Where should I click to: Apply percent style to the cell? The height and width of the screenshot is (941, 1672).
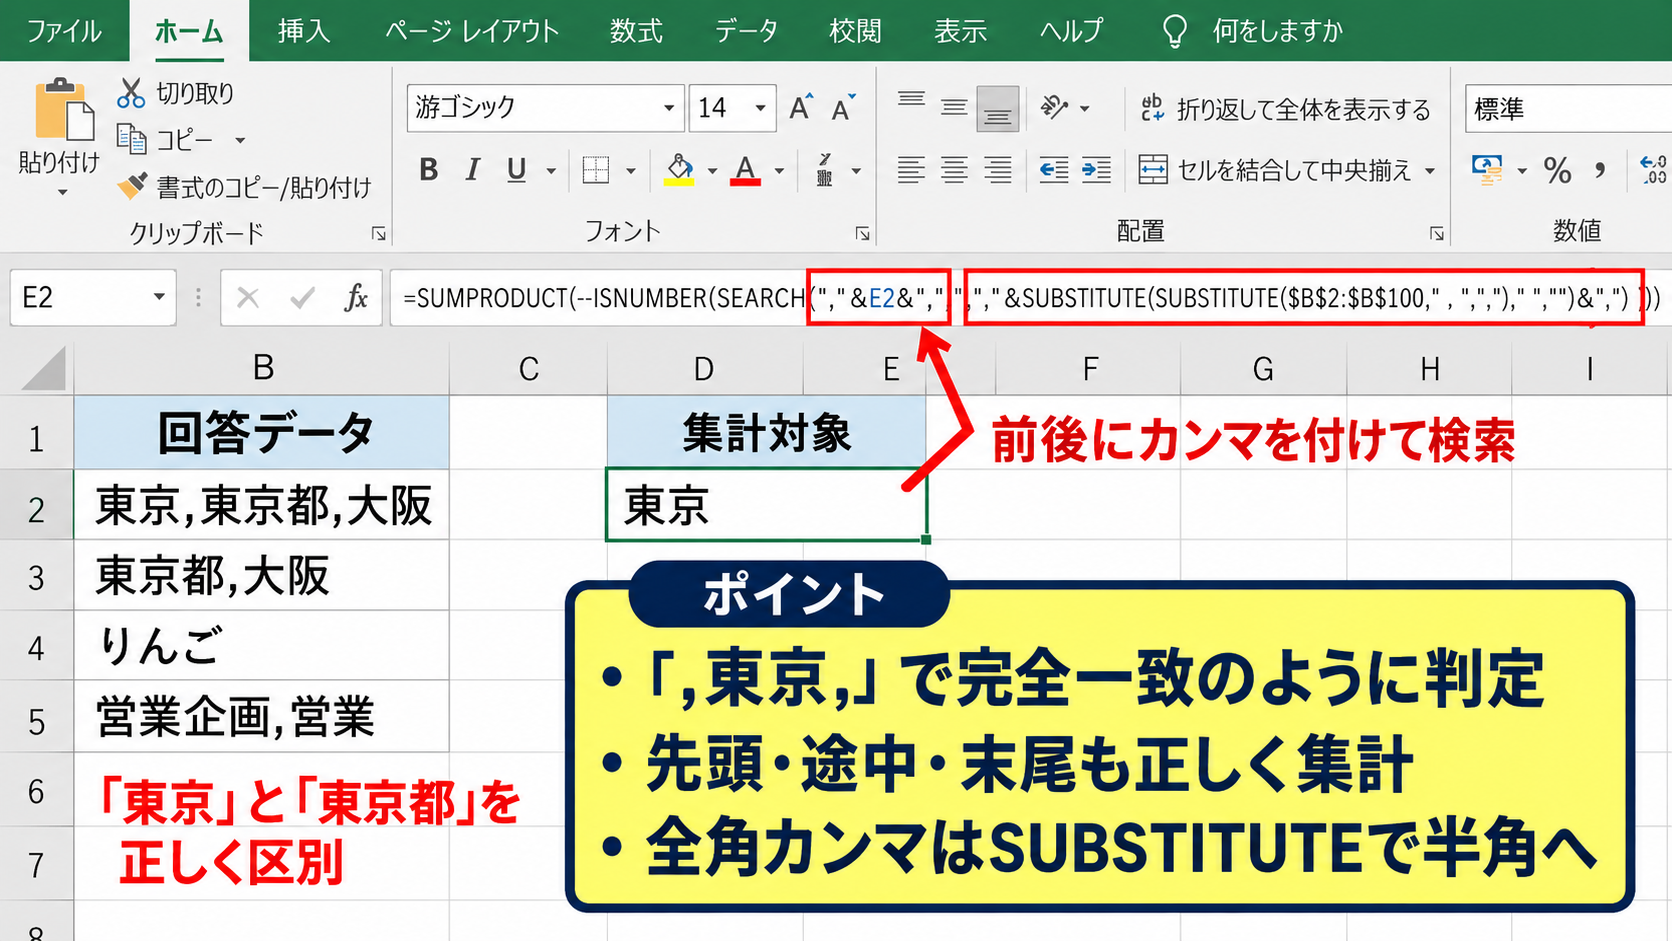(1557, 170)
